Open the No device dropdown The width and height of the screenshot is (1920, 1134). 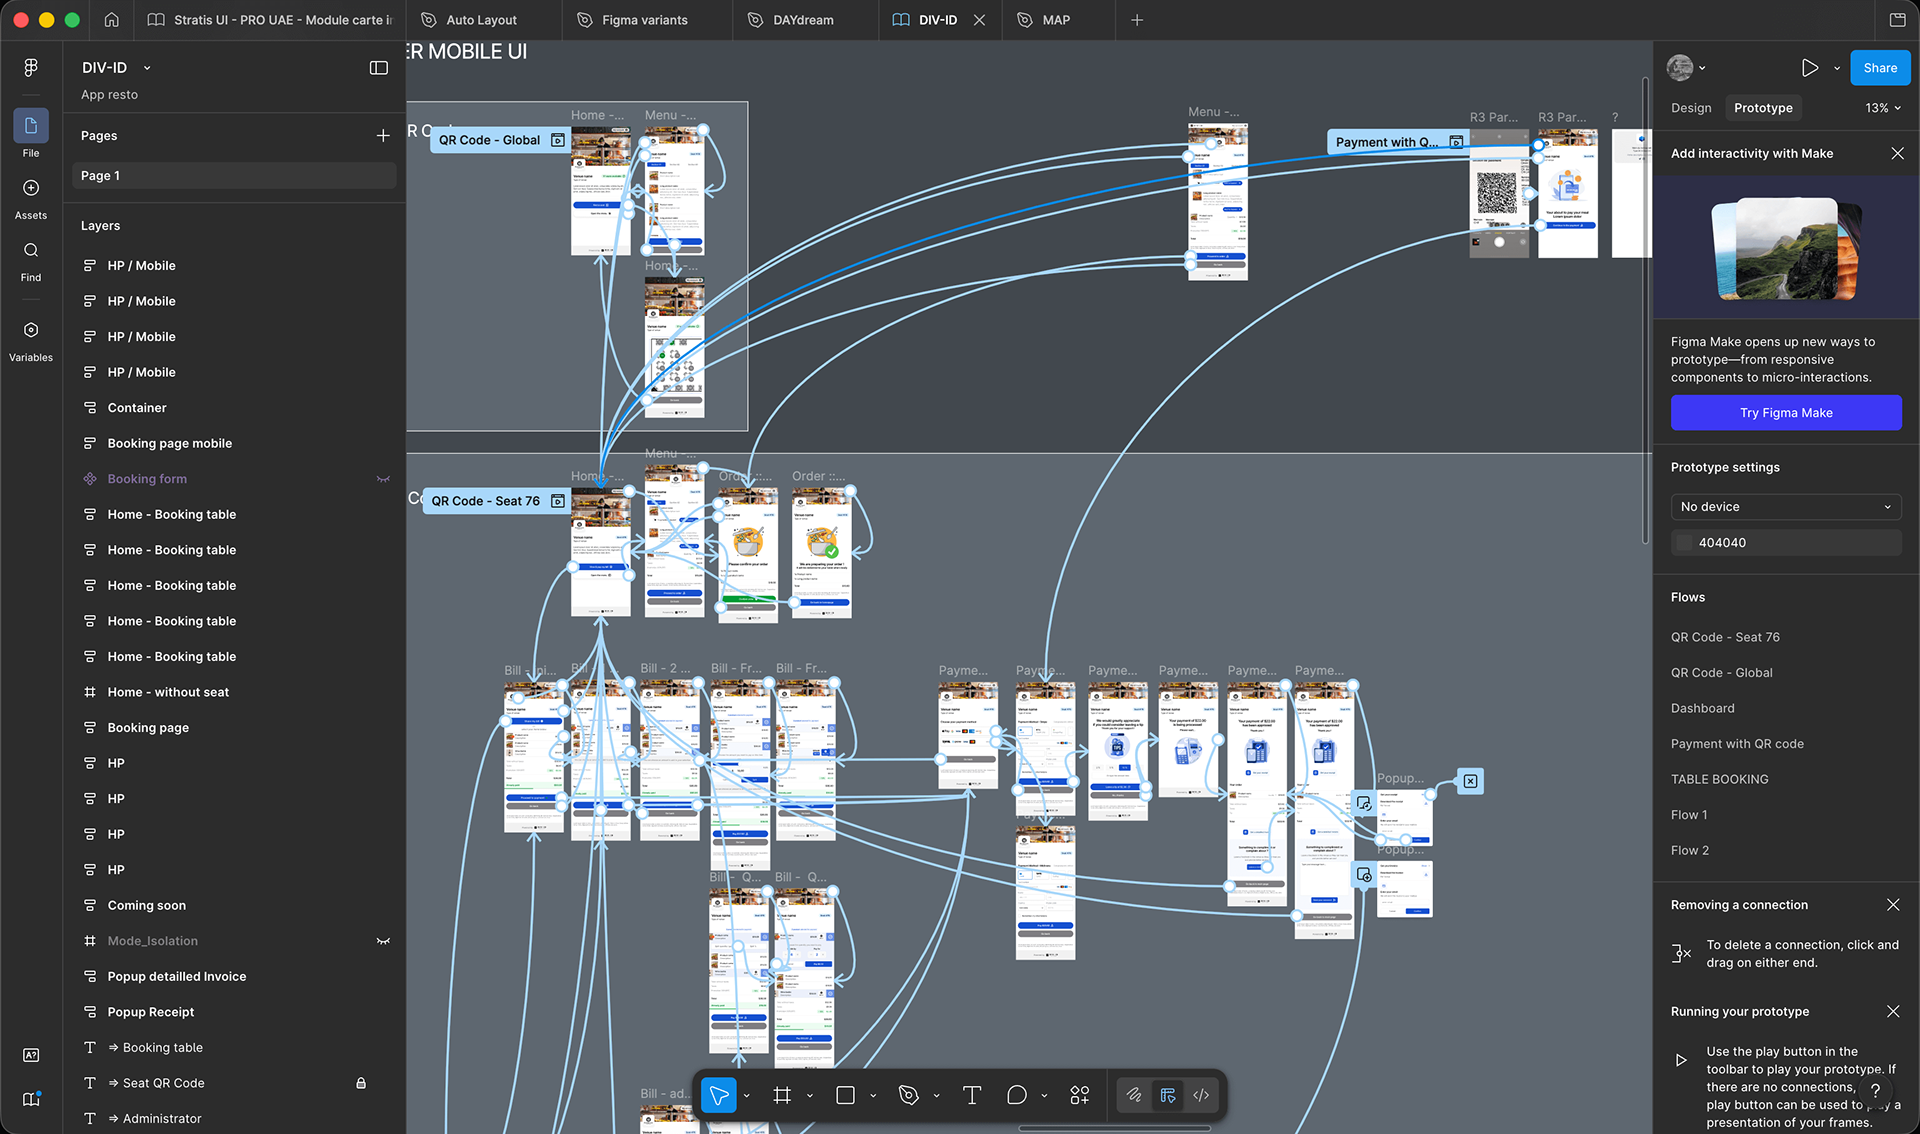click(x=1785, y=507)
